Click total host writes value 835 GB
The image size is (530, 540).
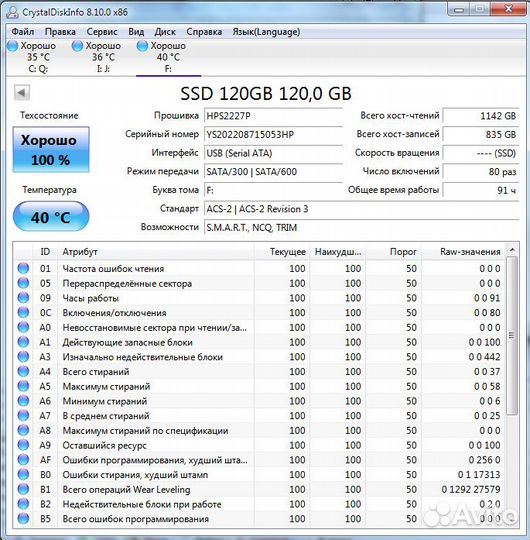click(x=481, y=134)
